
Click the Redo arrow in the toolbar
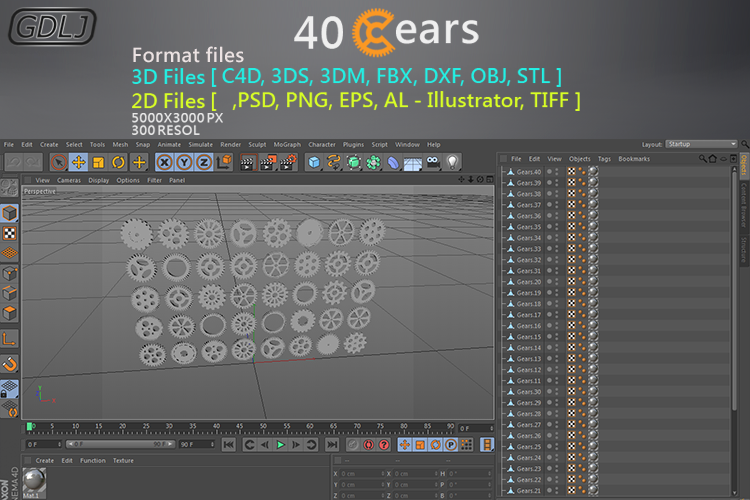pyautogui.click(x=33, y=163)
